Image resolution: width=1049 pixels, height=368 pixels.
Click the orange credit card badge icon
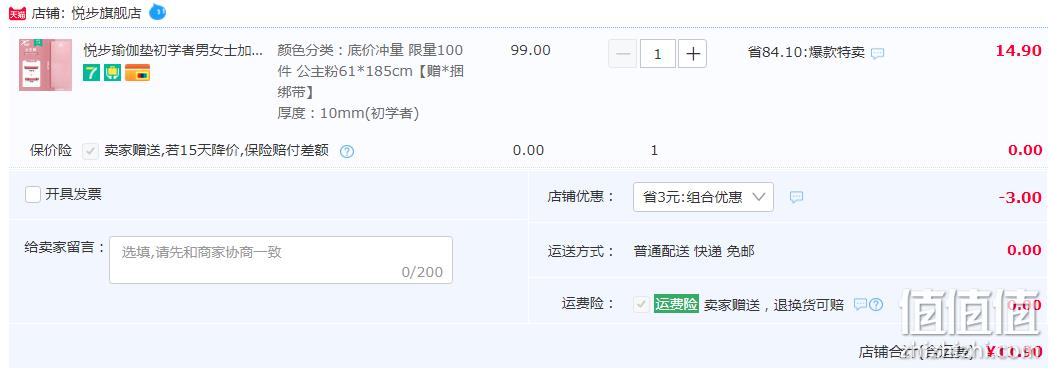[137, 73]
